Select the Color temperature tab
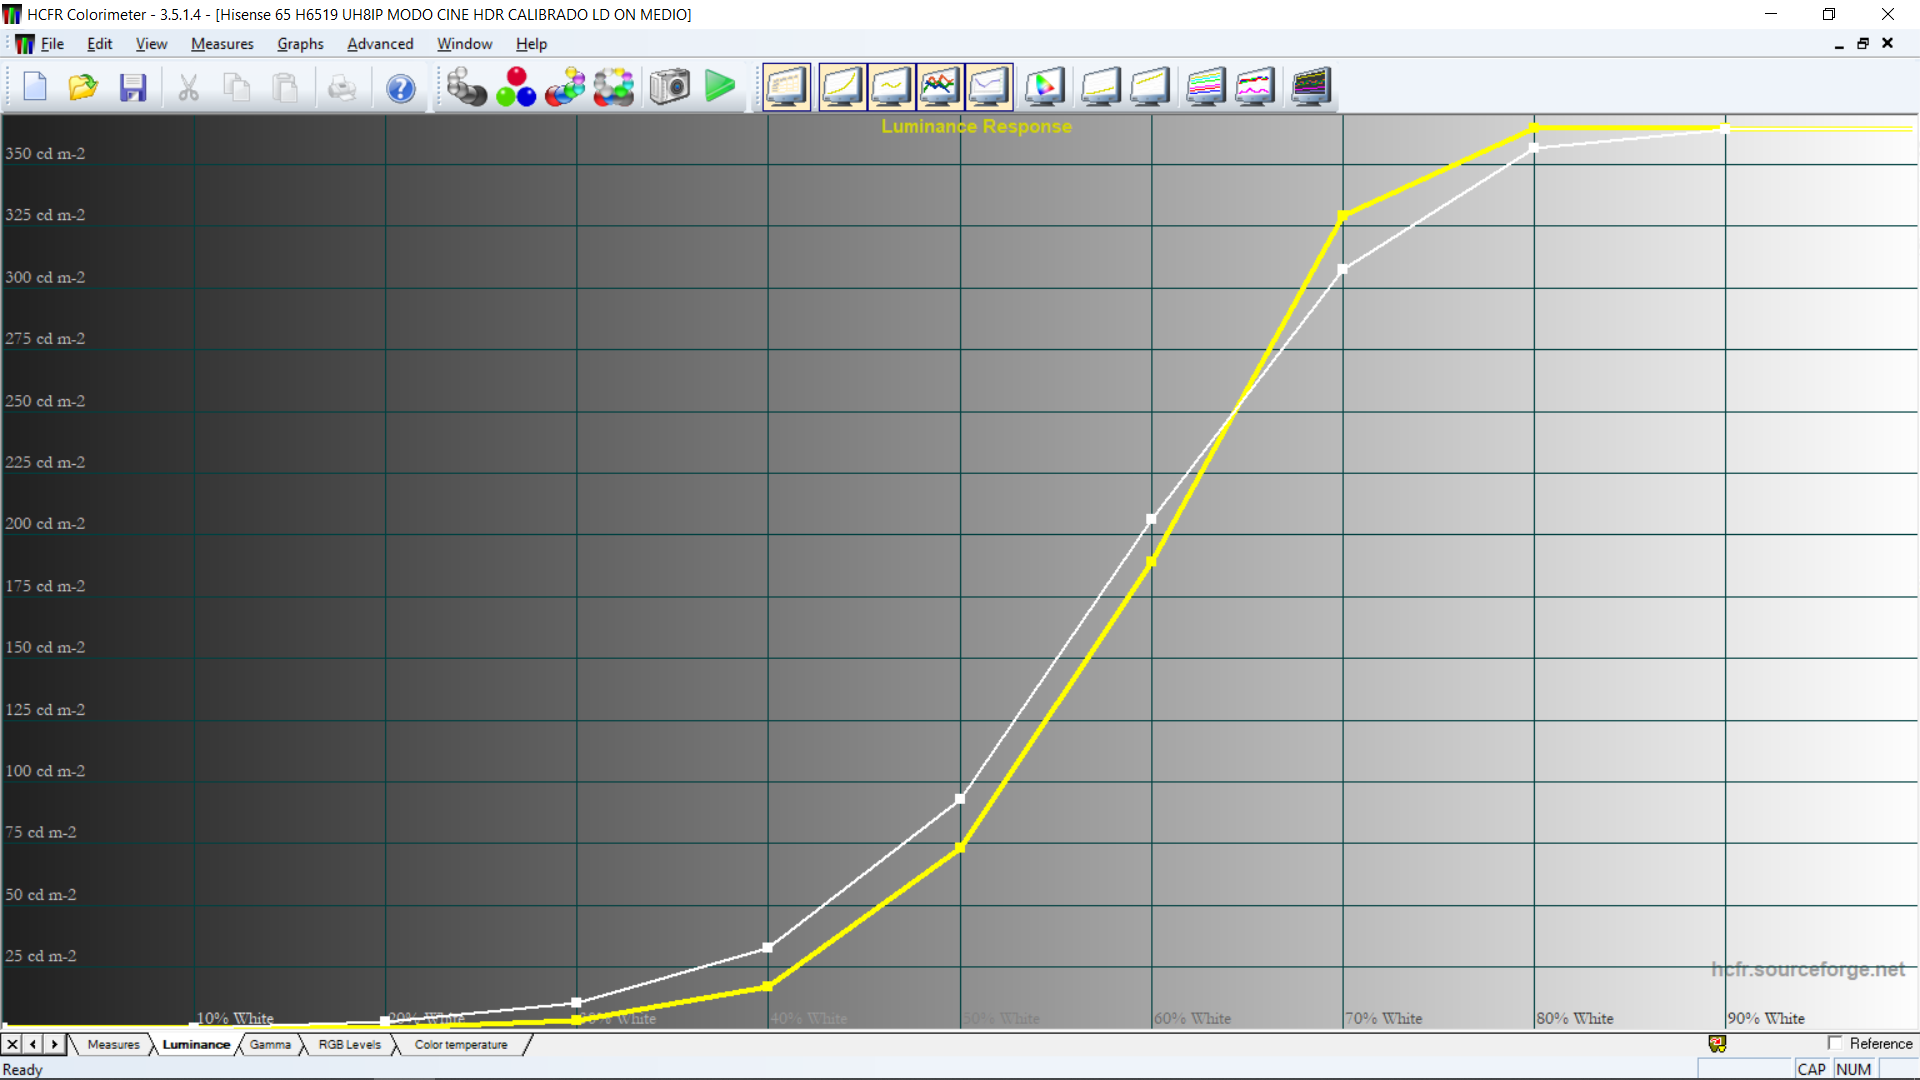The height and width of the screenshot is (1080, 1920). tap(461, 1045)
